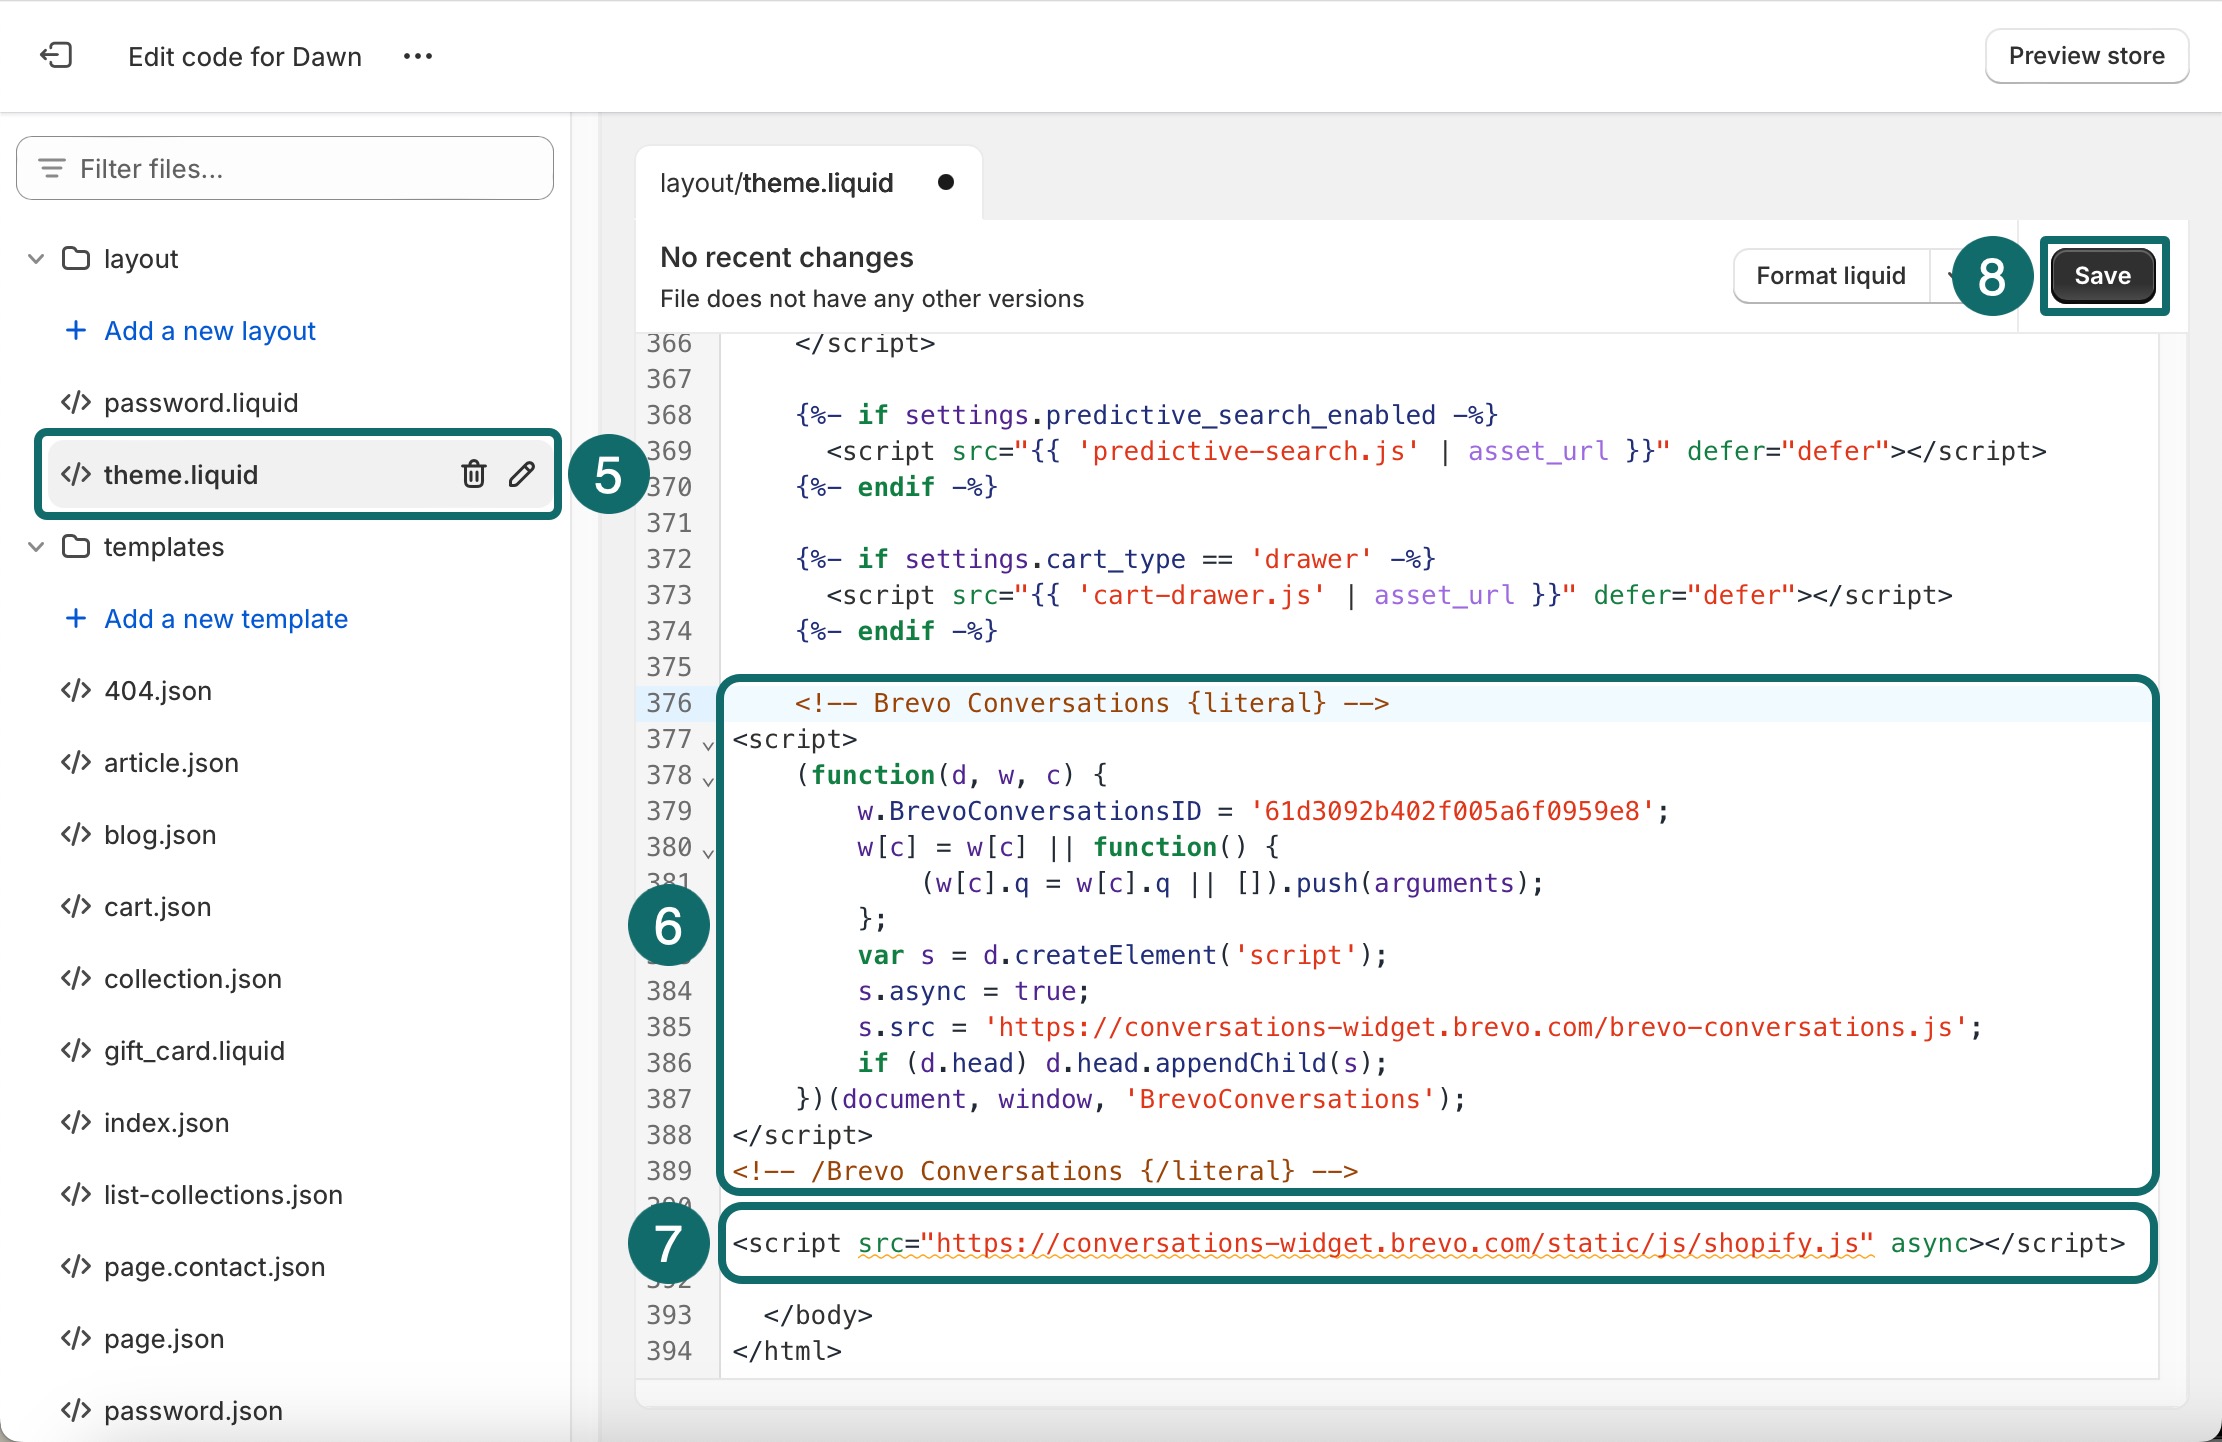Image resolution: width=2222 pixels, height=1442 pixels.
Task: Open 404.json template file
Action: (158, 691)
